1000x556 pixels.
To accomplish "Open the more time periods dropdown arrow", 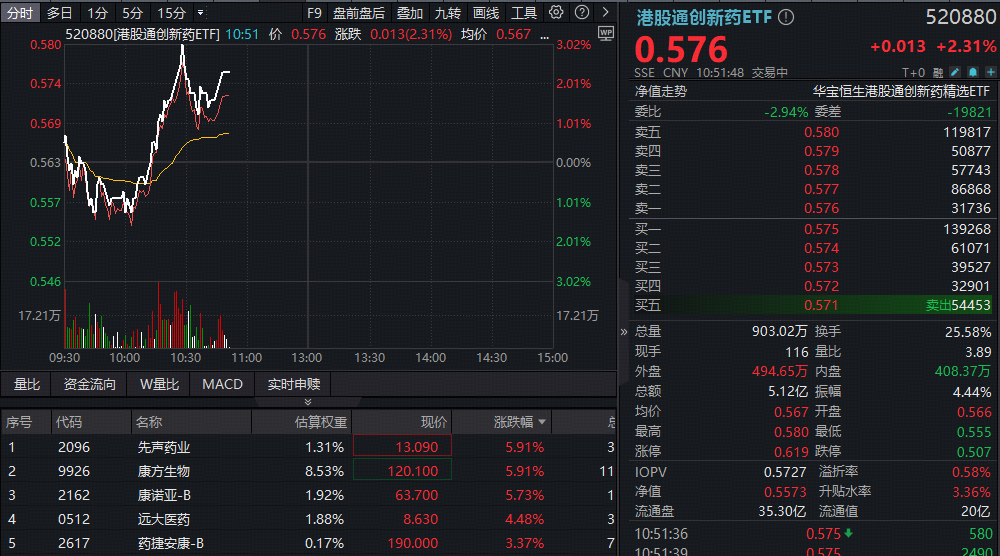I will pos(201,13).
